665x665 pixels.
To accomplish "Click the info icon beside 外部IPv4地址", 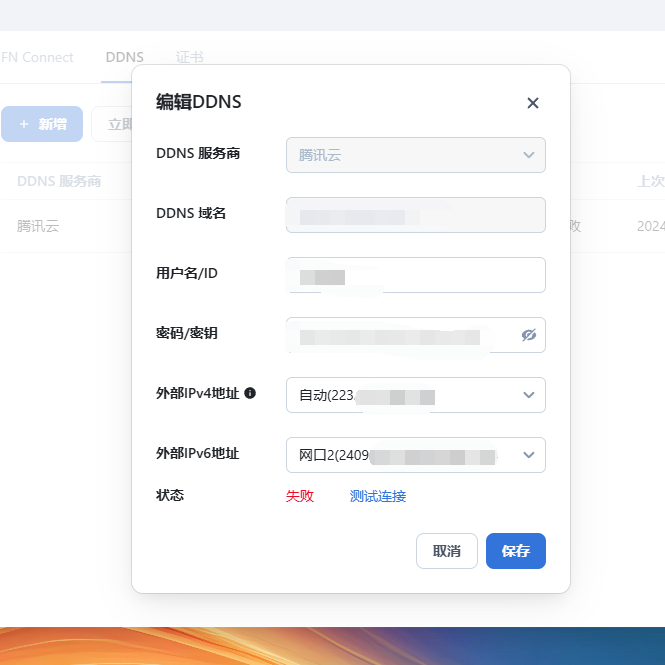I will point(250,393).
